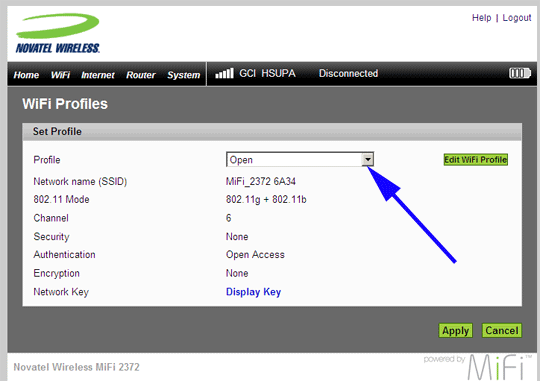Click the Novatel Wireless MiFi 2372 footer text

pos(76,367)
